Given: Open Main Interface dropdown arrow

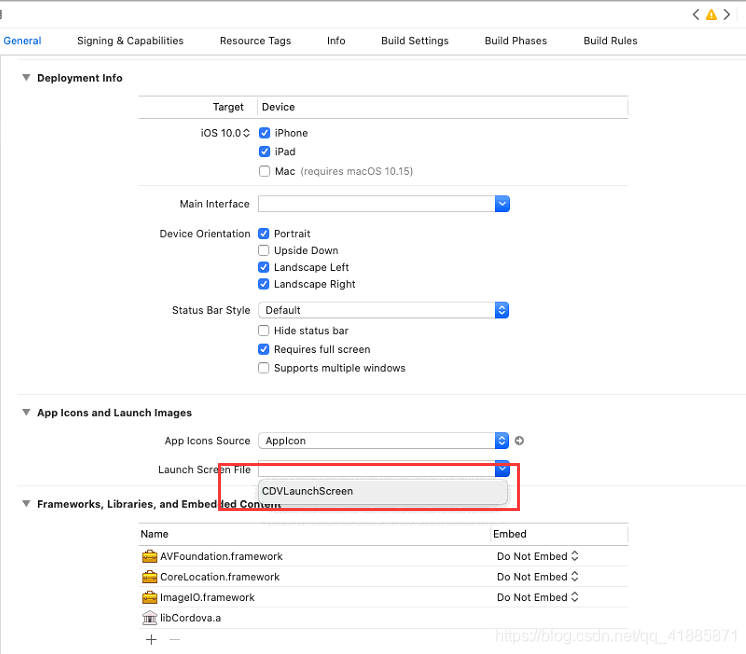Looking at the screenshot, I should tap(502, 204).
